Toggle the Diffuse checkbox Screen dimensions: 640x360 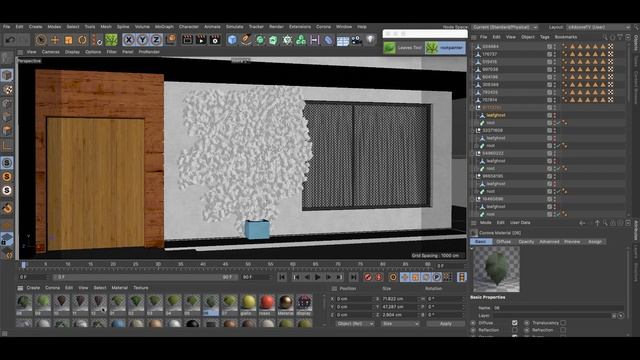pos(514,323)
